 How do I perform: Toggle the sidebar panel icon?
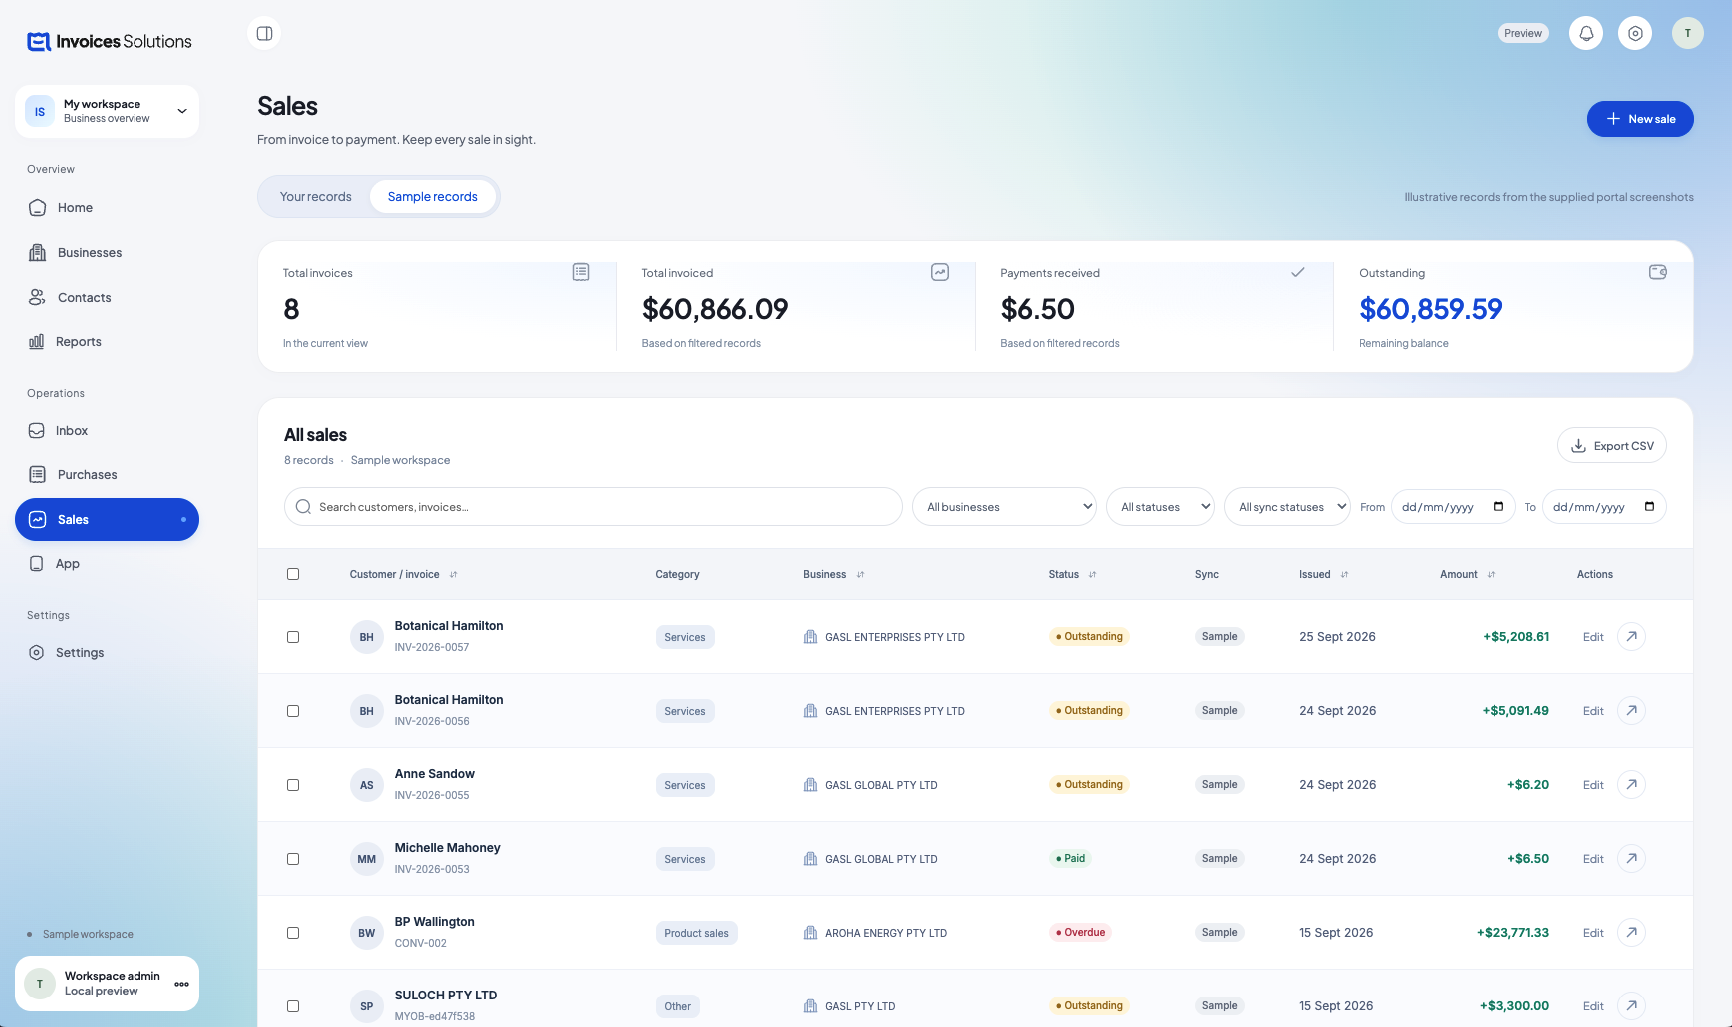264,33
